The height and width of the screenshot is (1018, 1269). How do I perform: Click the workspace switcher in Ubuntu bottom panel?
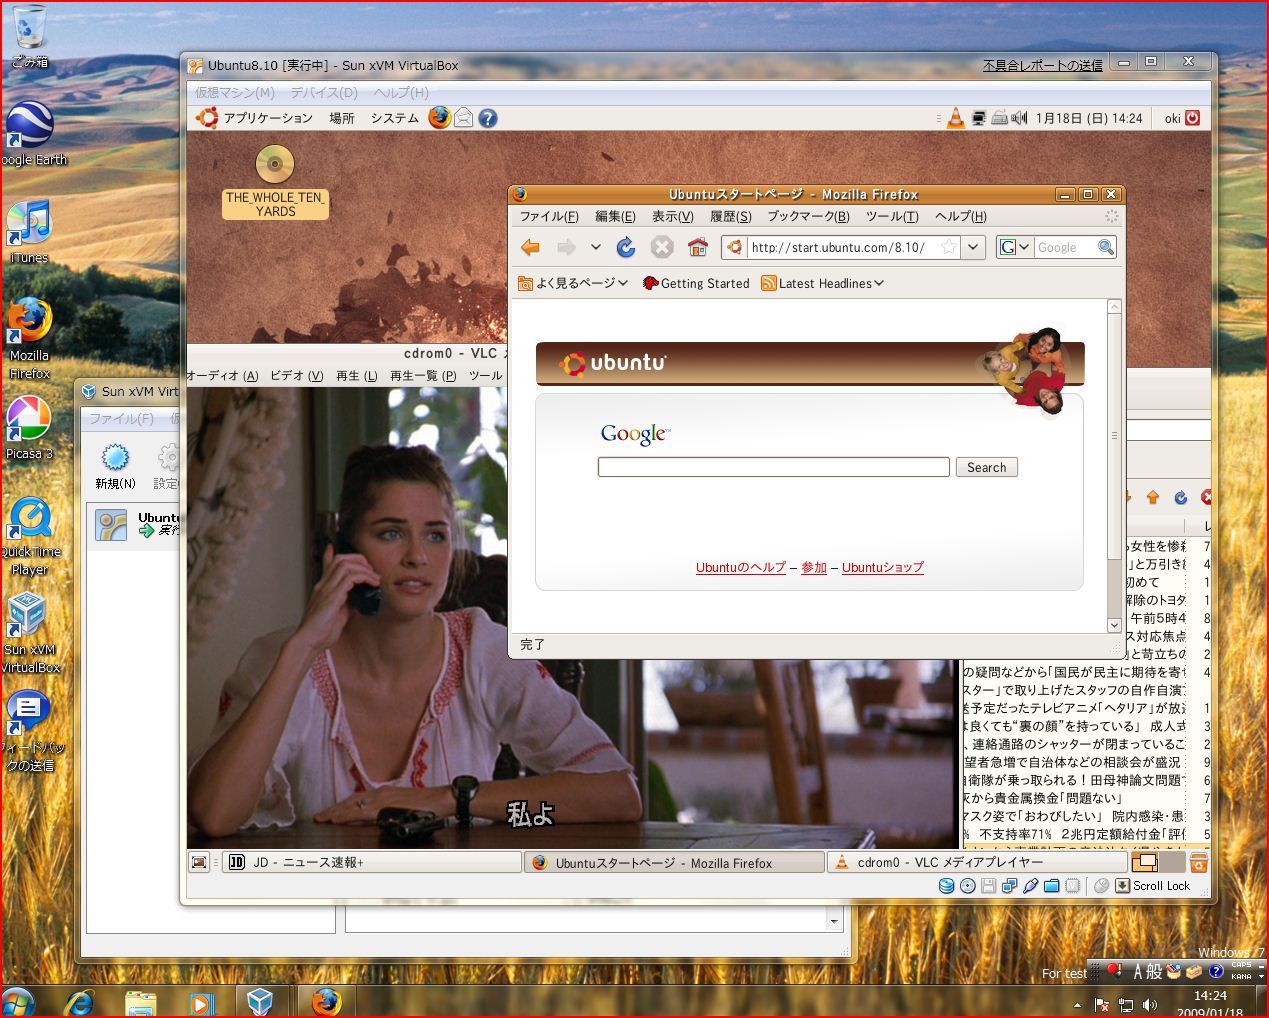[1158, 862]
